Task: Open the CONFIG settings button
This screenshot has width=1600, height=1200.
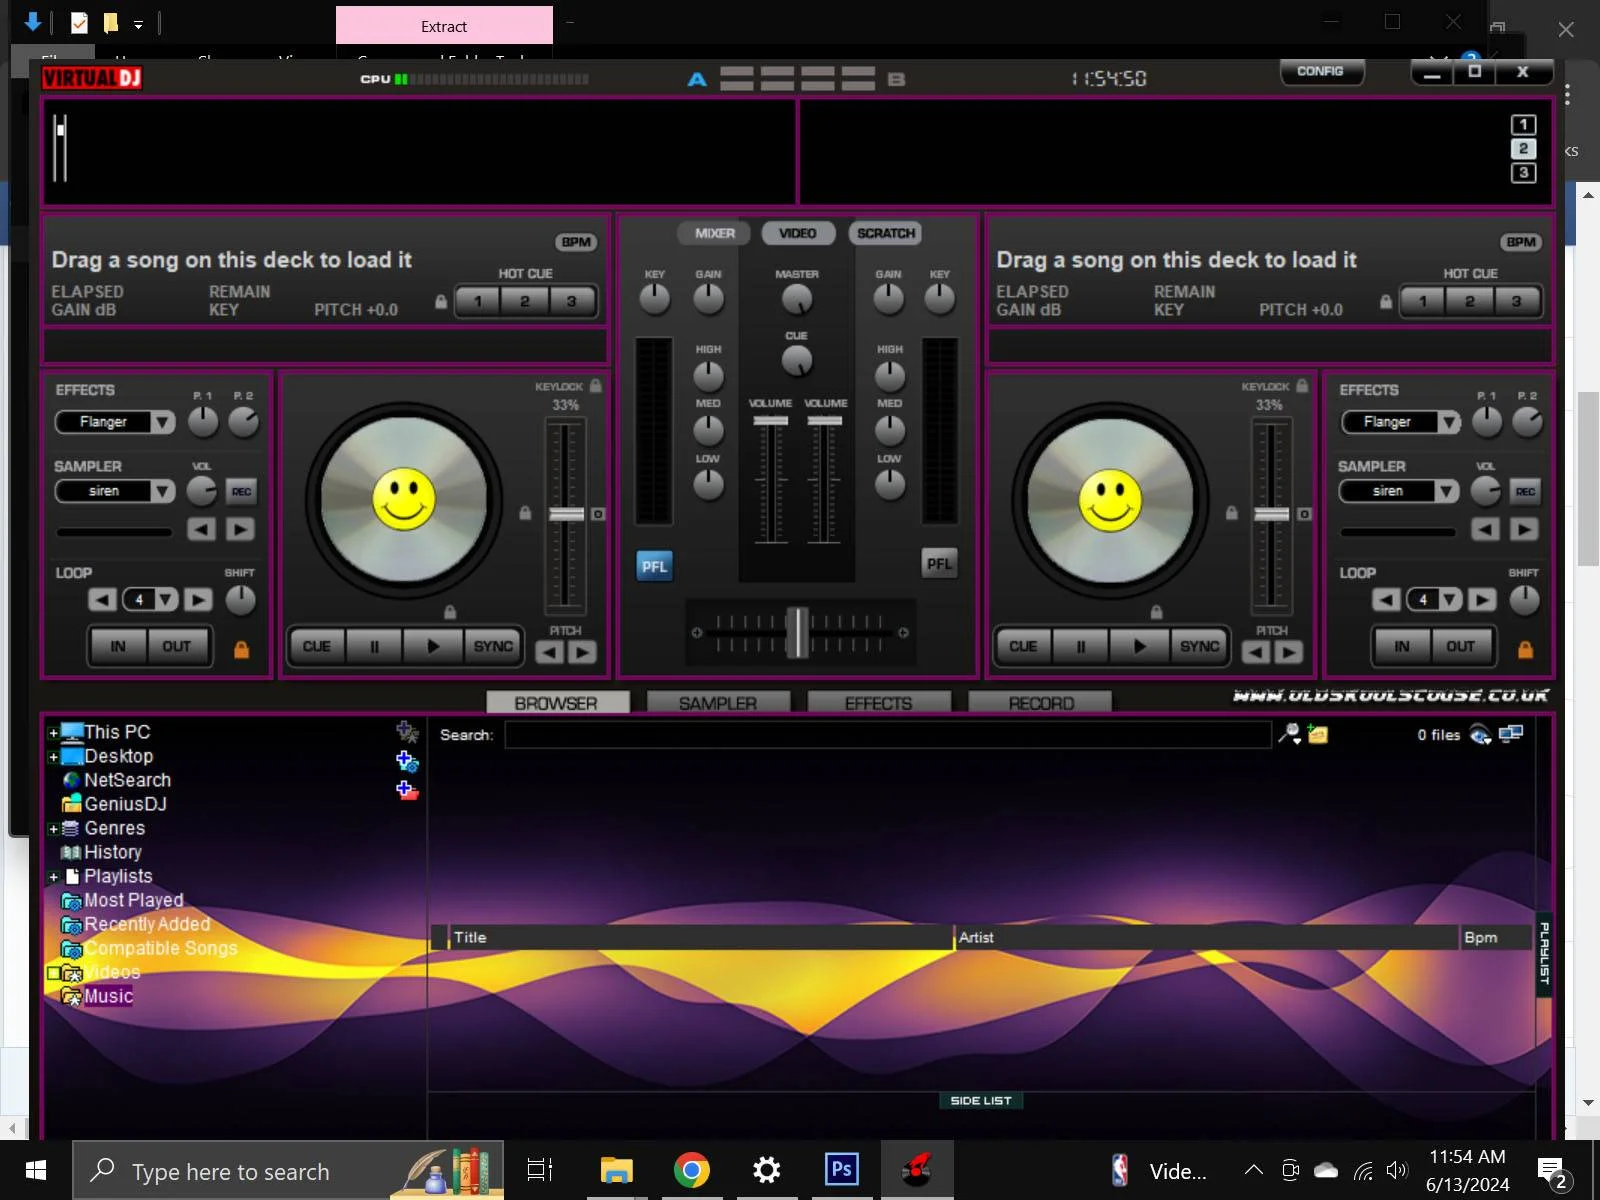Action: (x=1321, y=72)
